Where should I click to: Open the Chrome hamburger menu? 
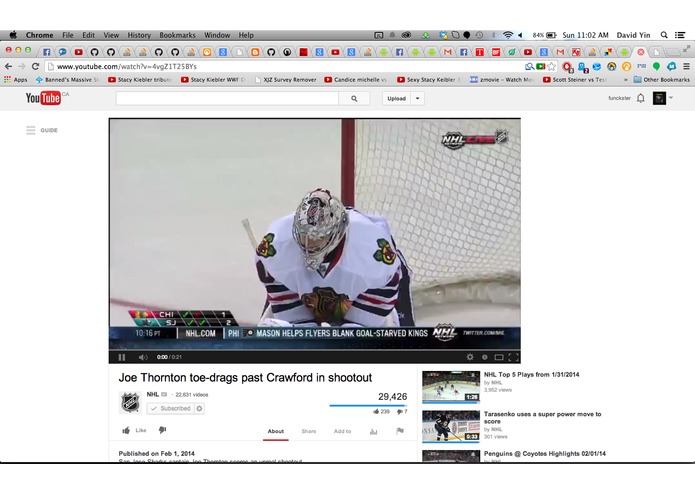686,66
